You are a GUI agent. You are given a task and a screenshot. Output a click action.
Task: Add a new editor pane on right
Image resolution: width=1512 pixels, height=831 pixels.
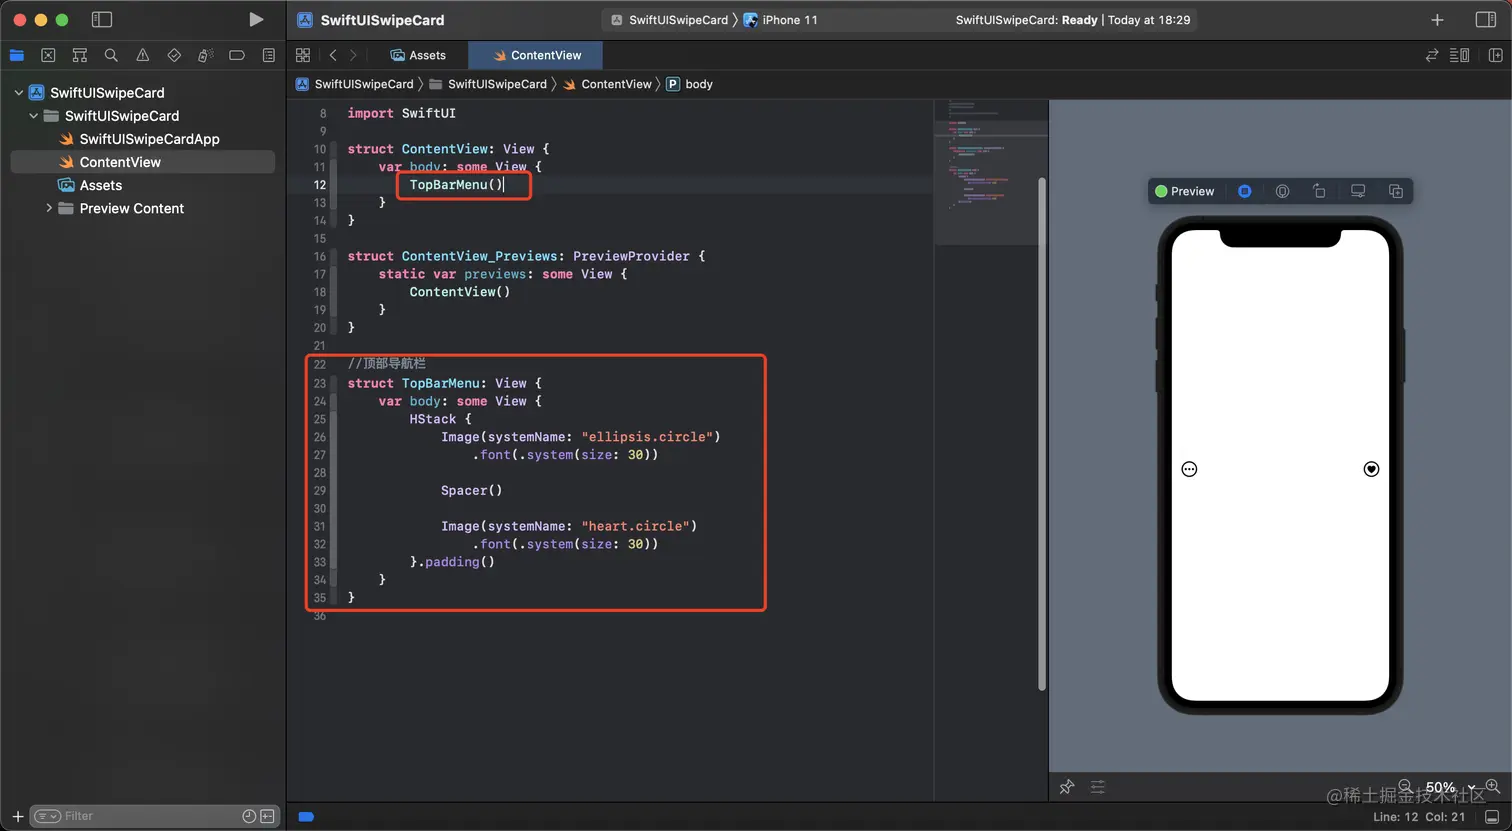pos(1496,55)
